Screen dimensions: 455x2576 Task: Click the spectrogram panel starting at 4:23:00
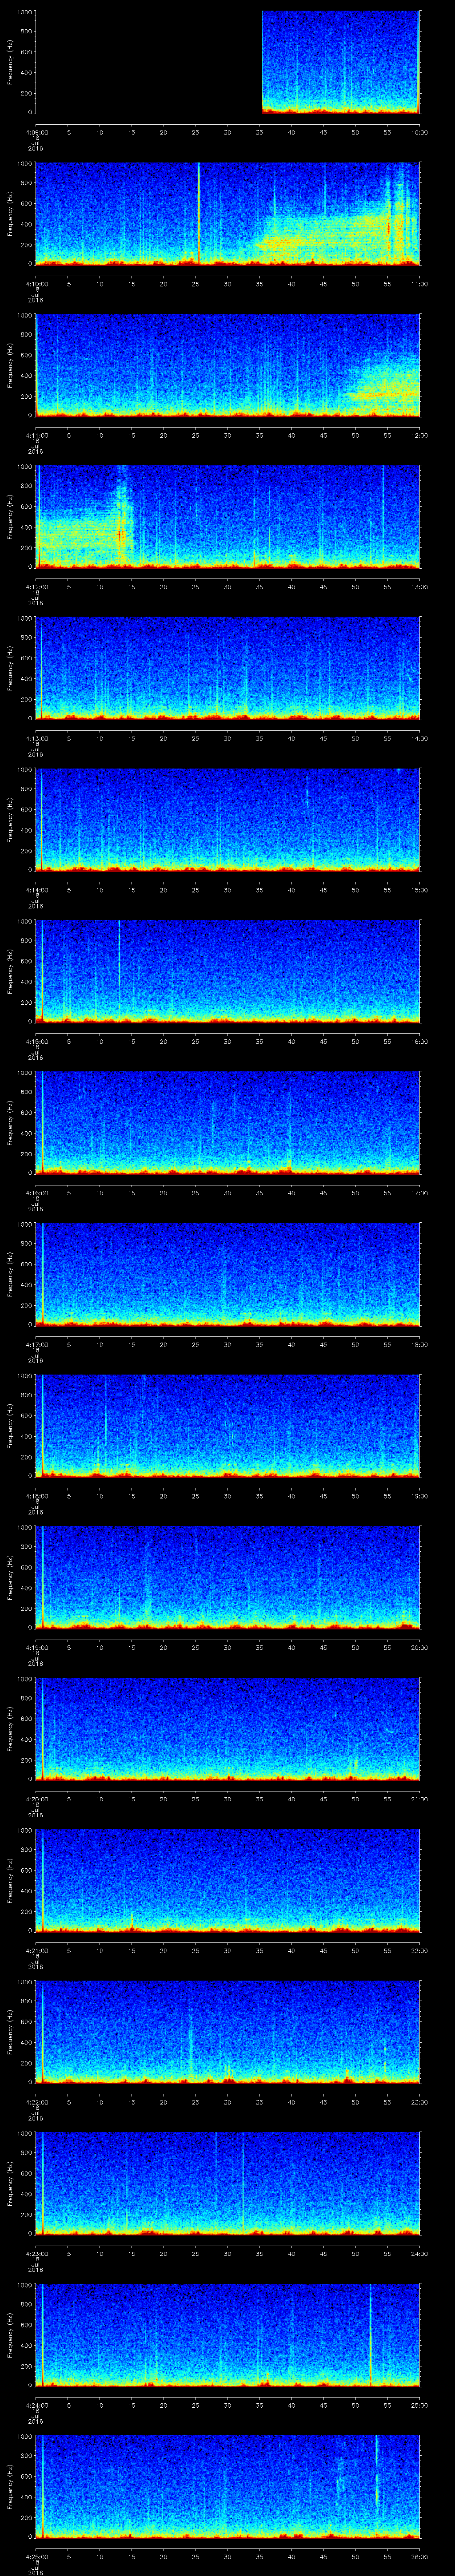tap(228, 2183)
